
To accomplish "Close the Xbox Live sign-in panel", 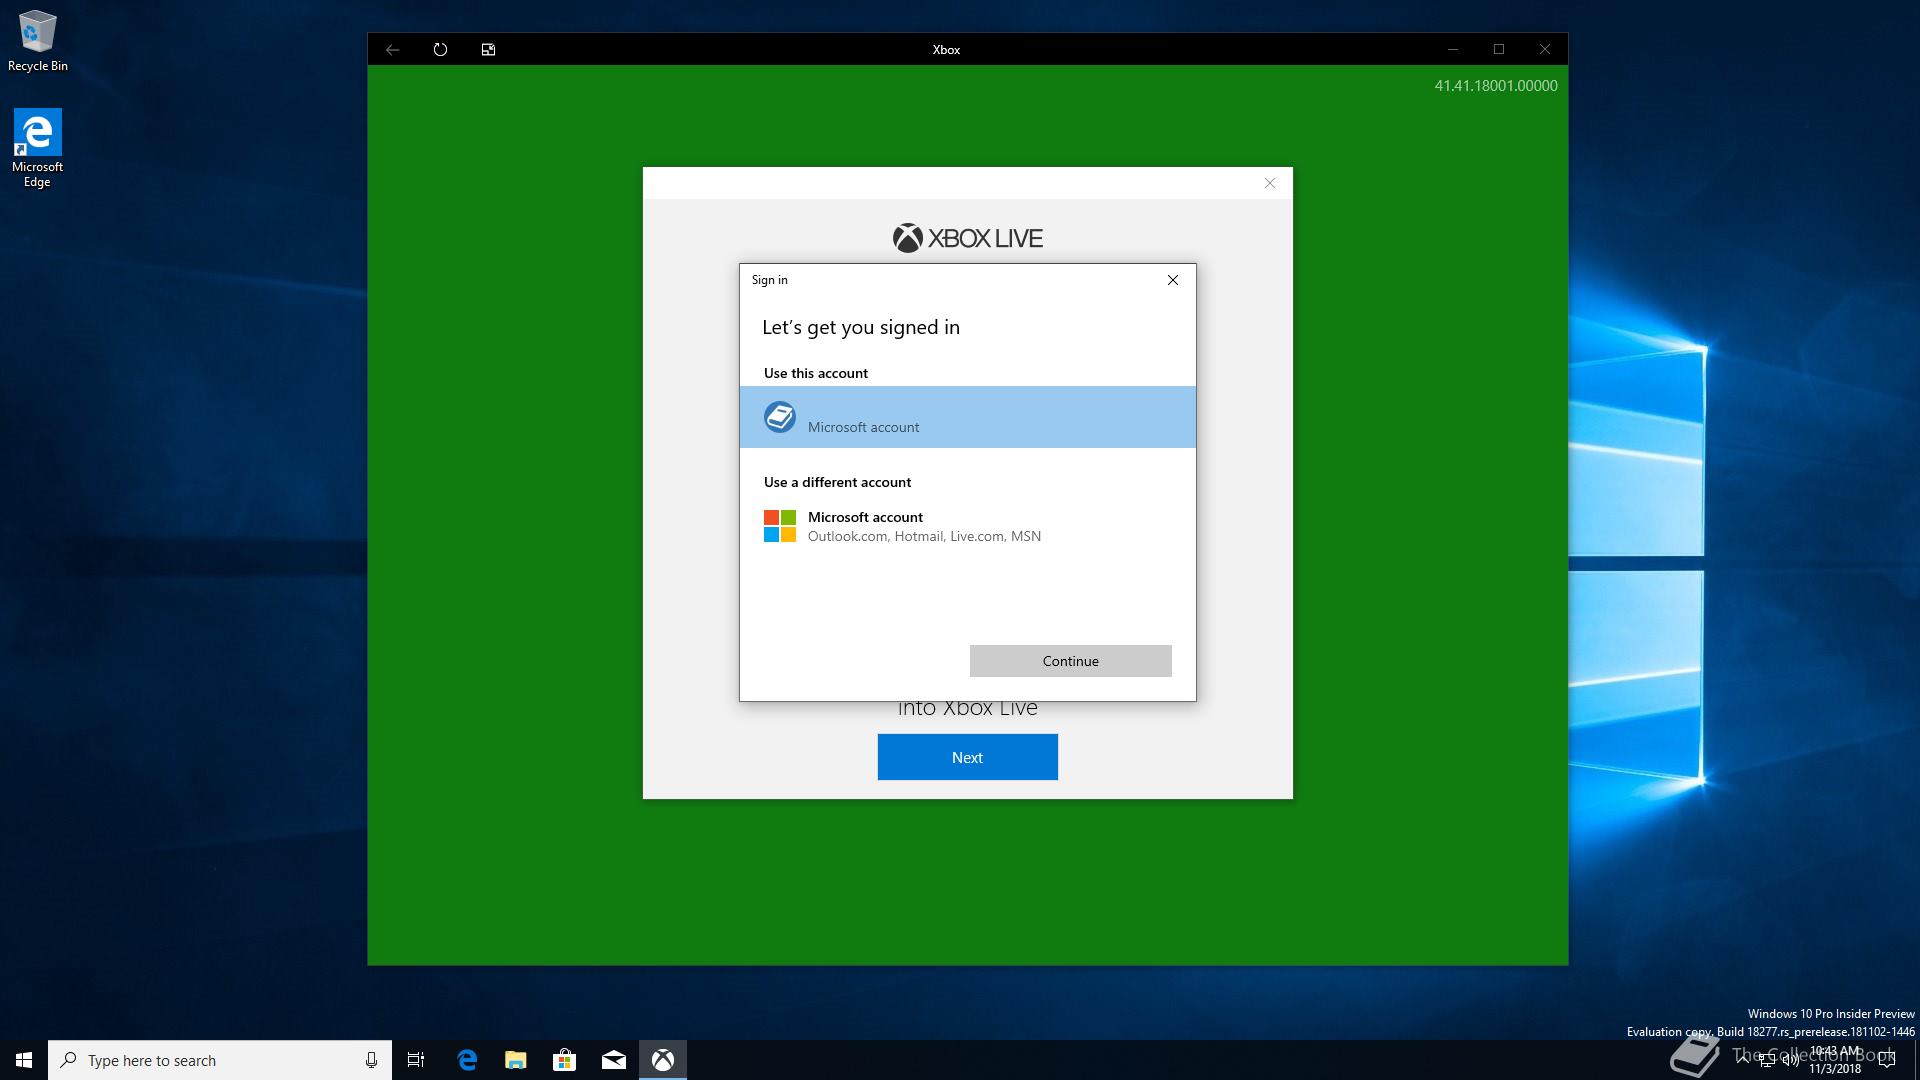I will click(1270, 183).
